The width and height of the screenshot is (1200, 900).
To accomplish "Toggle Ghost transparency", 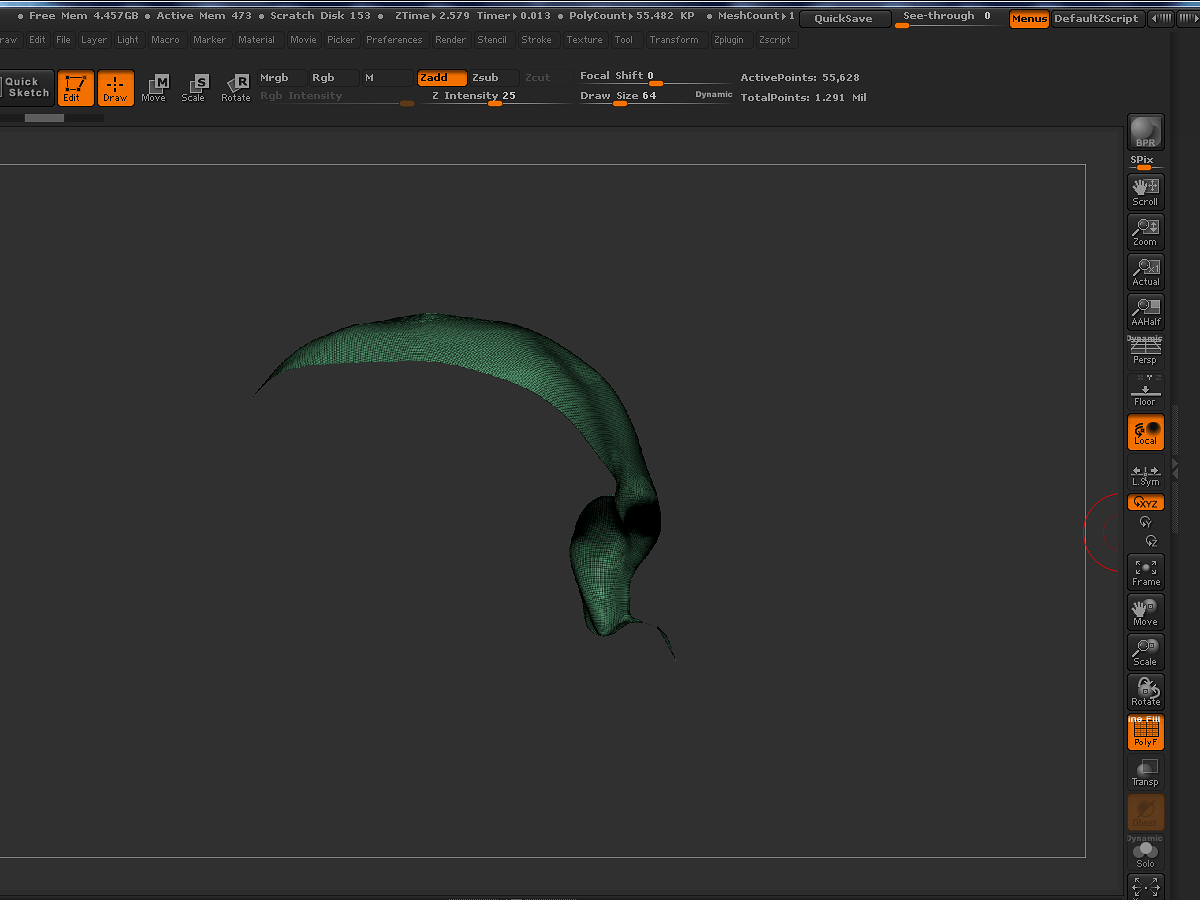I will tap(1145, 812).
